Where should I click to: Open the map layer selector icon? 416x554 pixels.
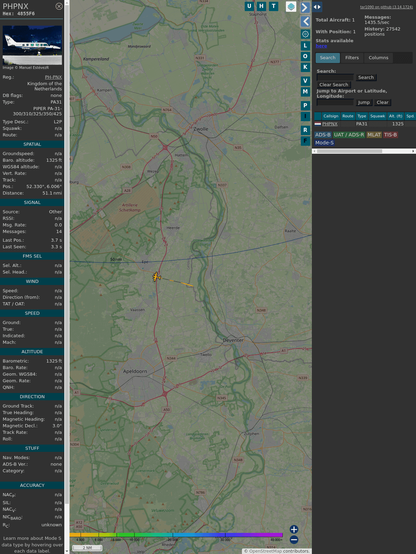[x=291, y=6]
